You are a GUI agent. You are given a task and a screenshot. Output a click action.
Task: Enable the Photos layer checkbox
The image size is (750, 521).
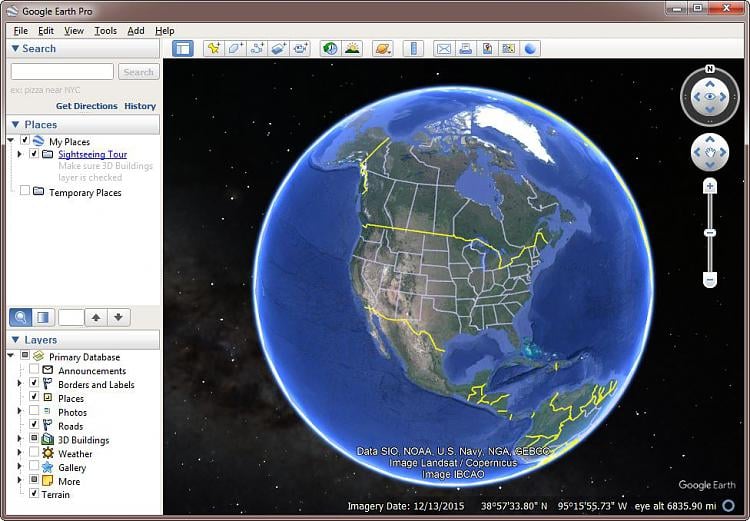pos(34,410)
